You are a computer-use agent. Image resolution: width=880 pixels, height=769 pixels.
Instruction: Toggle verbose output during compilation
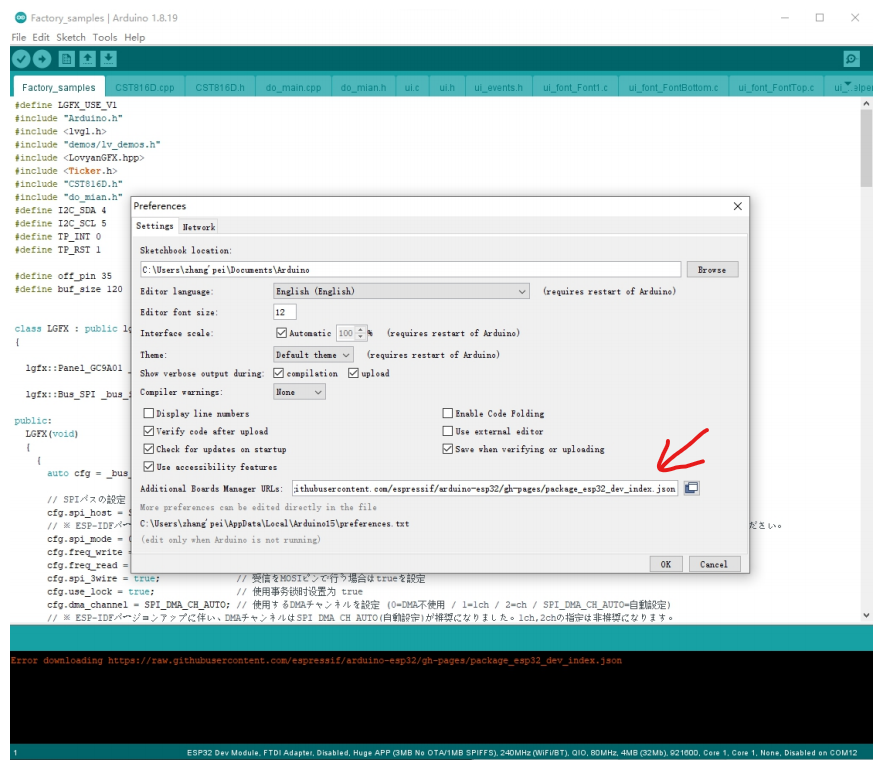[x=278, y=373]
